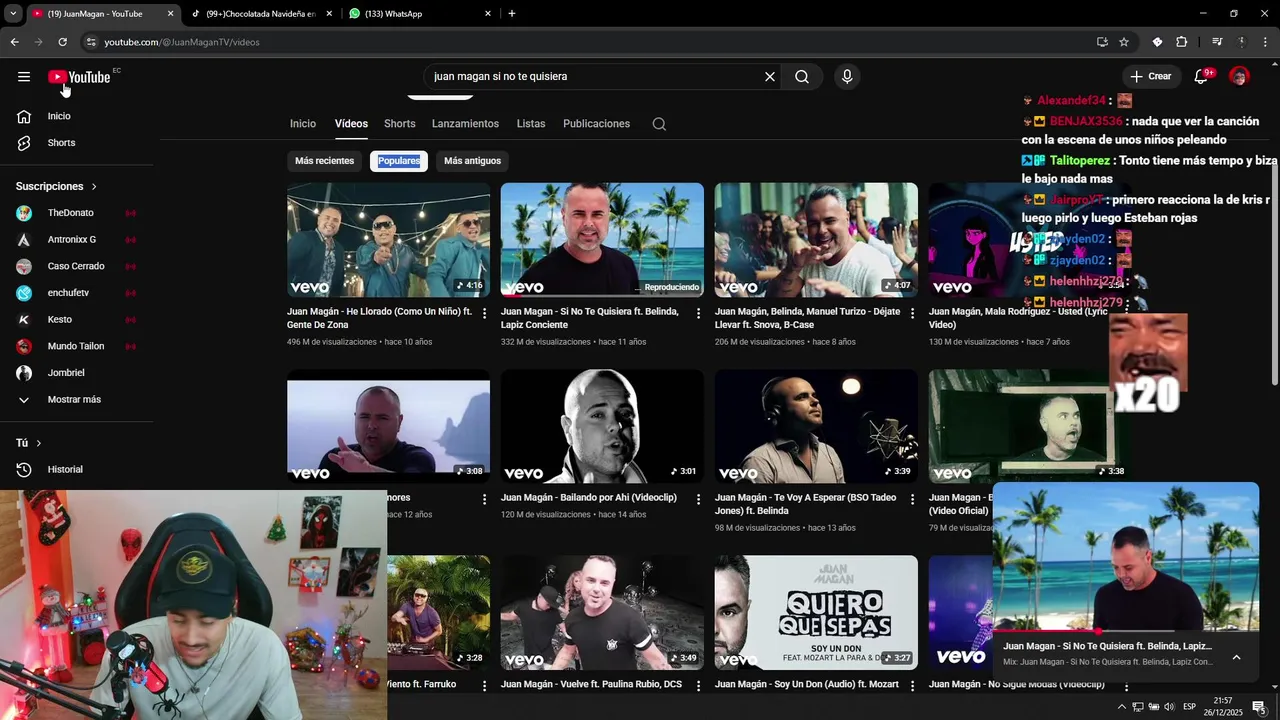Open Chrome three-dot menu
Image resolution: width=1280 pixels, height=720 pixels.
coord(1266,42)
